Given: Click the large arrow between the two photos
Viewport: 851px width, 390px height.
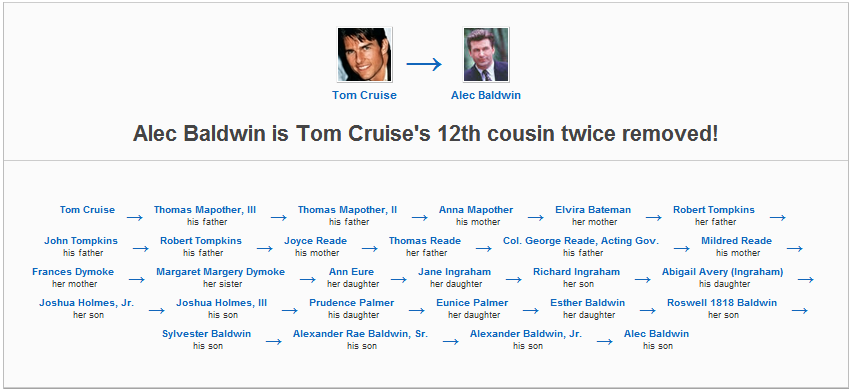Looking at the screenshot, I should pyautogui.click(x=424, y=65).
